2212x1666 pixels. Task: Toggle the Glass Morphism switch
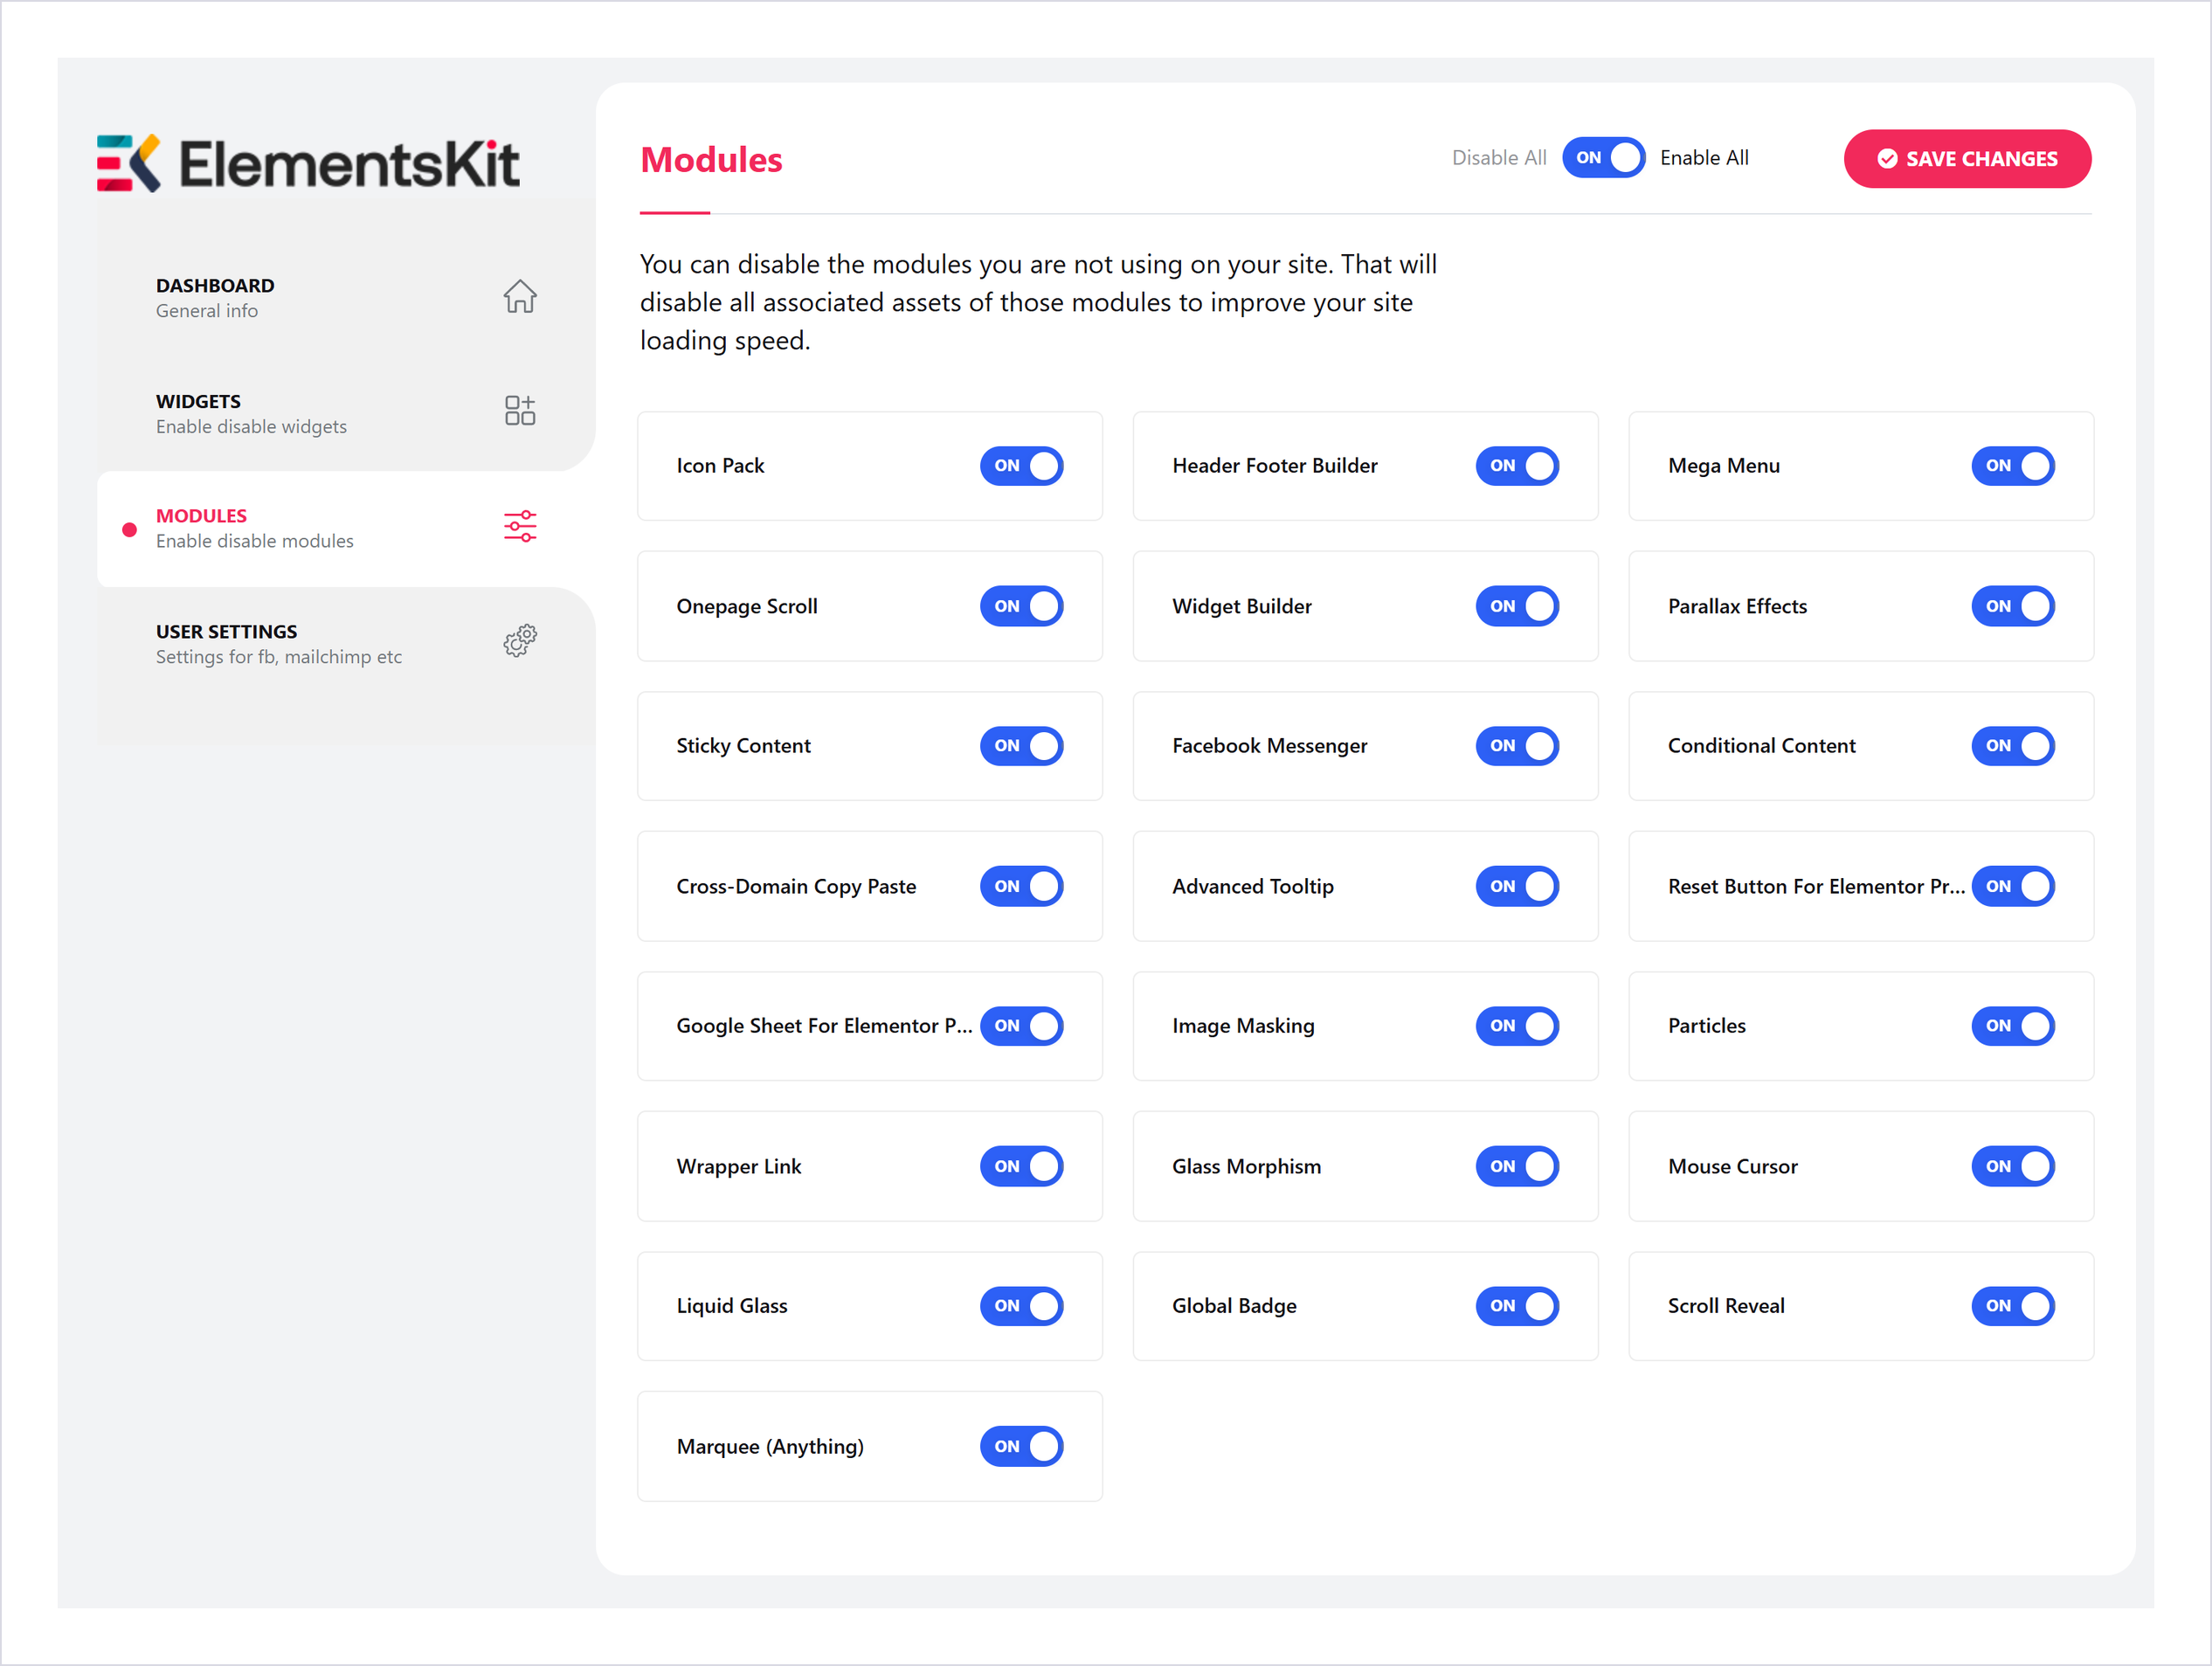tap(1516, 1166)
